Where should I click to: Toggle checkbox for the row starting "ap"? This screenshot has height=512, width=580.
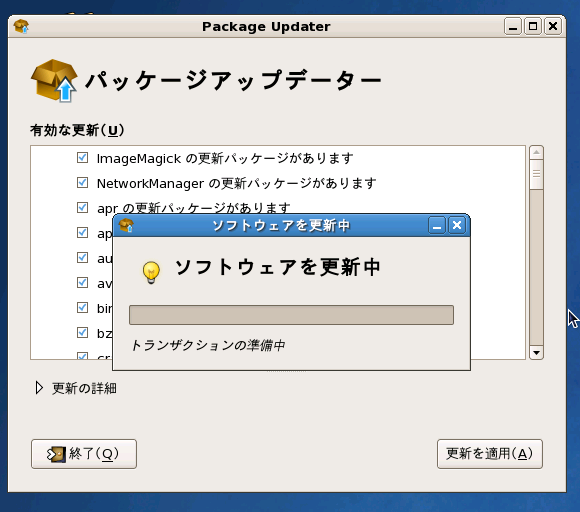82,232
